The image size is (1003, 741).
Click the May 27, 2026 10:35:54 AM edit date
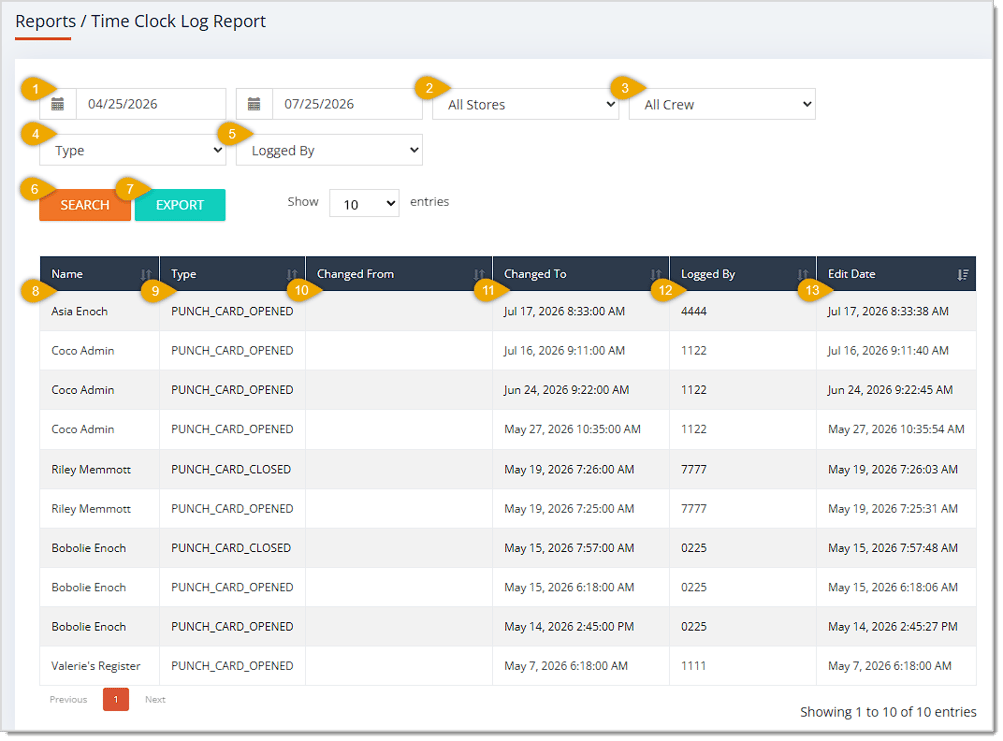[x=896, y=430]
